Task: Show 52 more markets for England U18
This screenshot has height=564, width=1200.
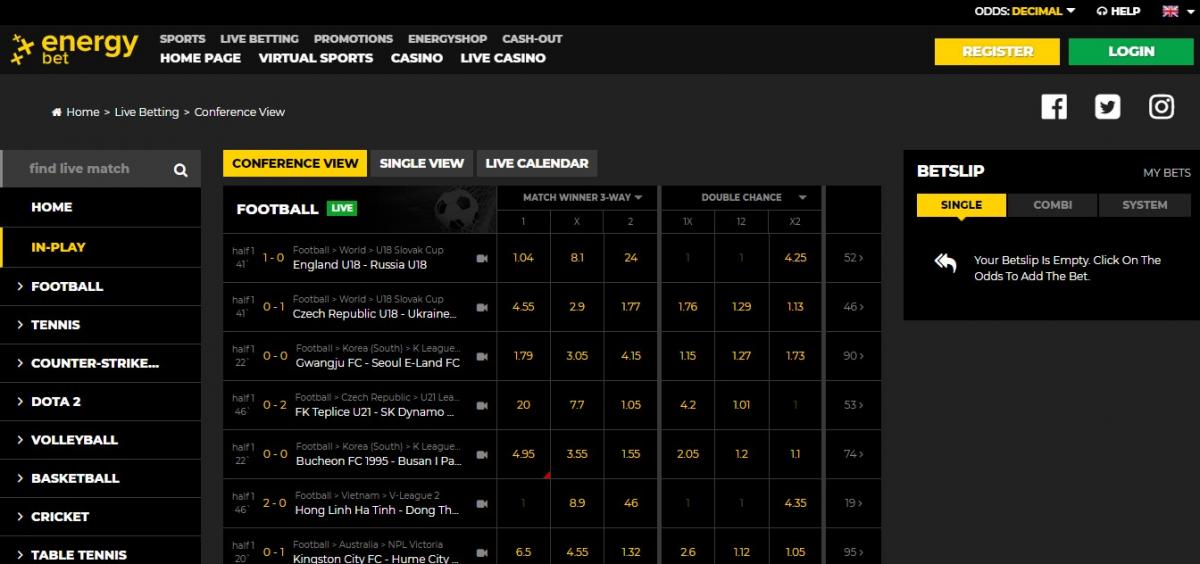Action: click(x=853, y=258)
